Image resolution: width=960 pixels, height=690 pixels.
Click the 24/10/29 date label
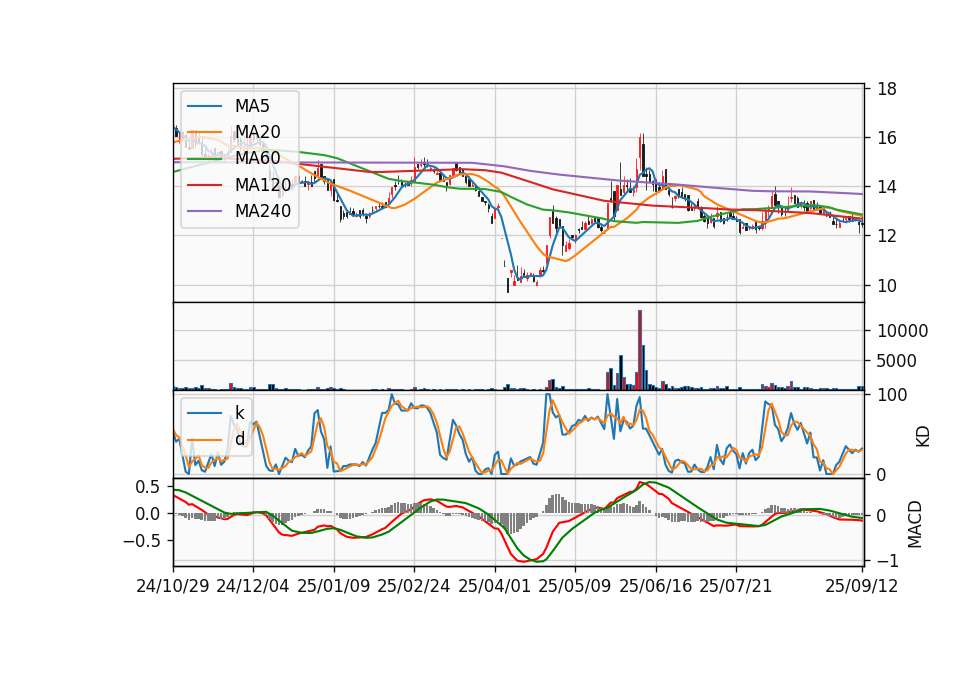[x=173, y=586]
